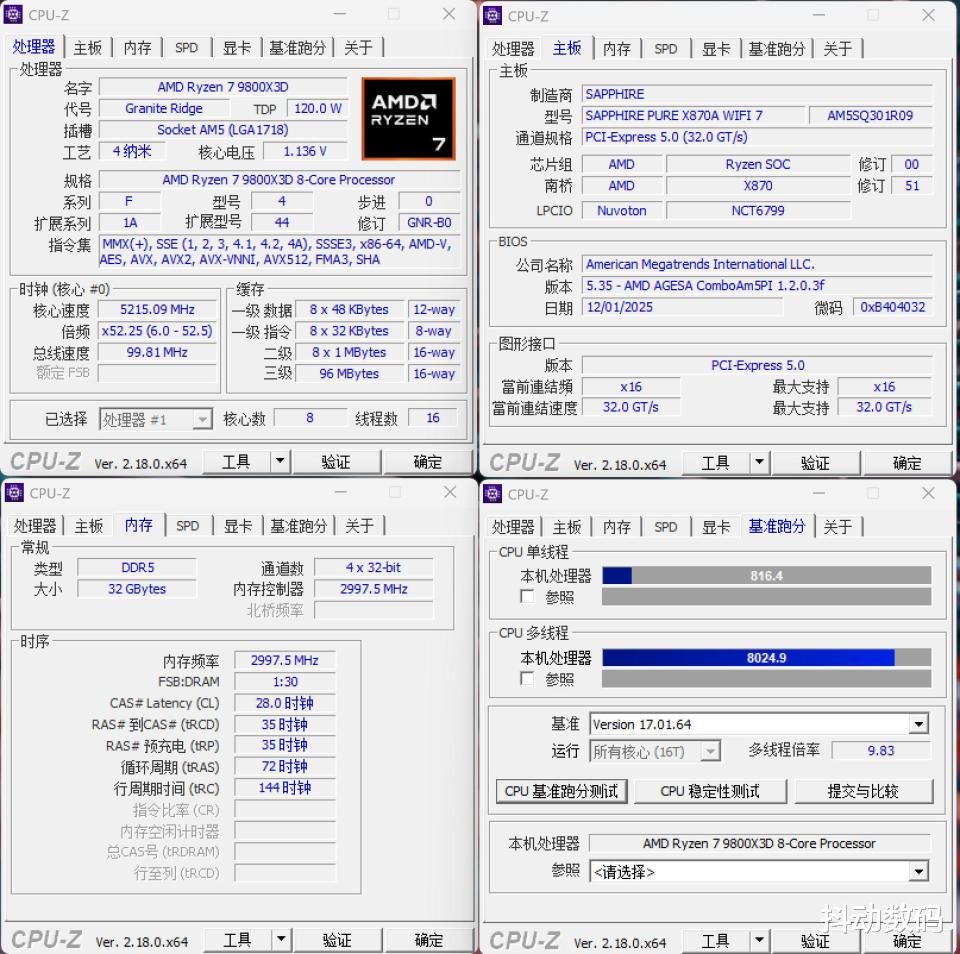
Task: Click the CPU-Z app icon in the memory window title bar
Action: click(x=14, y=493)
